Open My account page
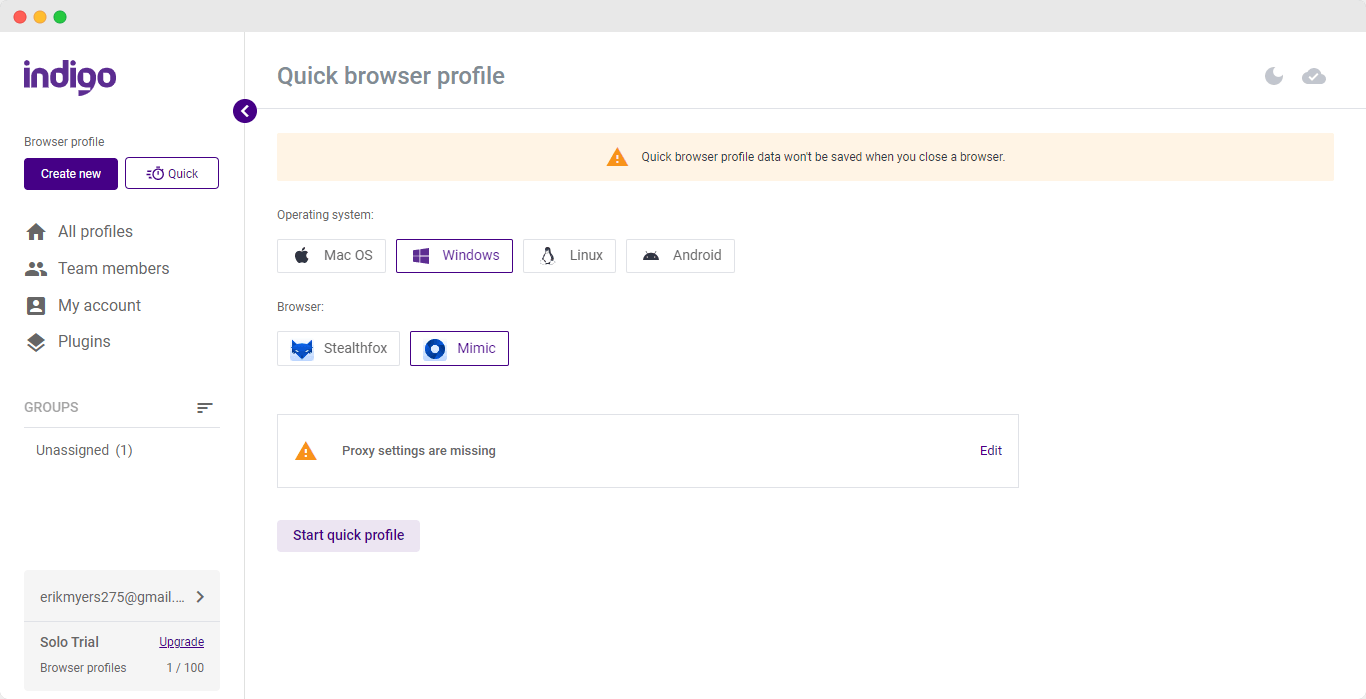Viewport: 1366px width, 699px height. [83, 305]
